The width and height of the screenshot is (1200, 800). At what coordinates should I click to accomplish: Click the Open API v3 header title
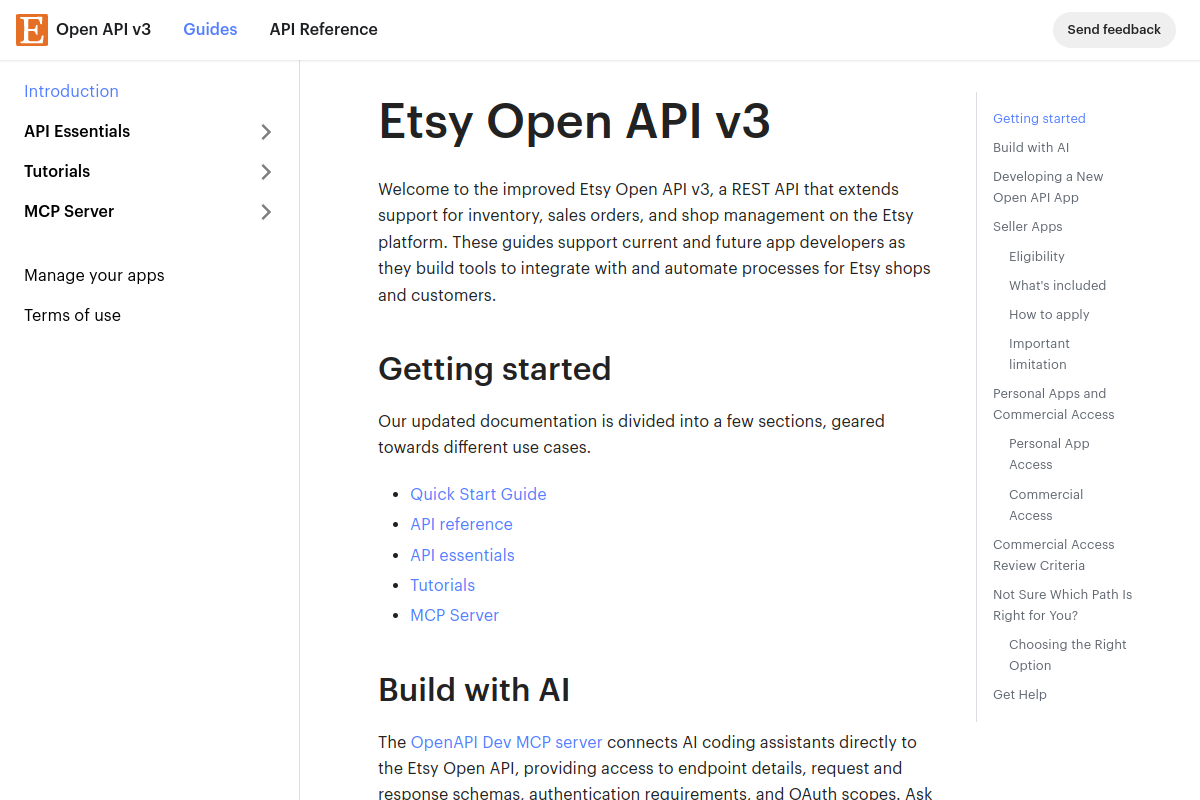[x=103, y=30]
